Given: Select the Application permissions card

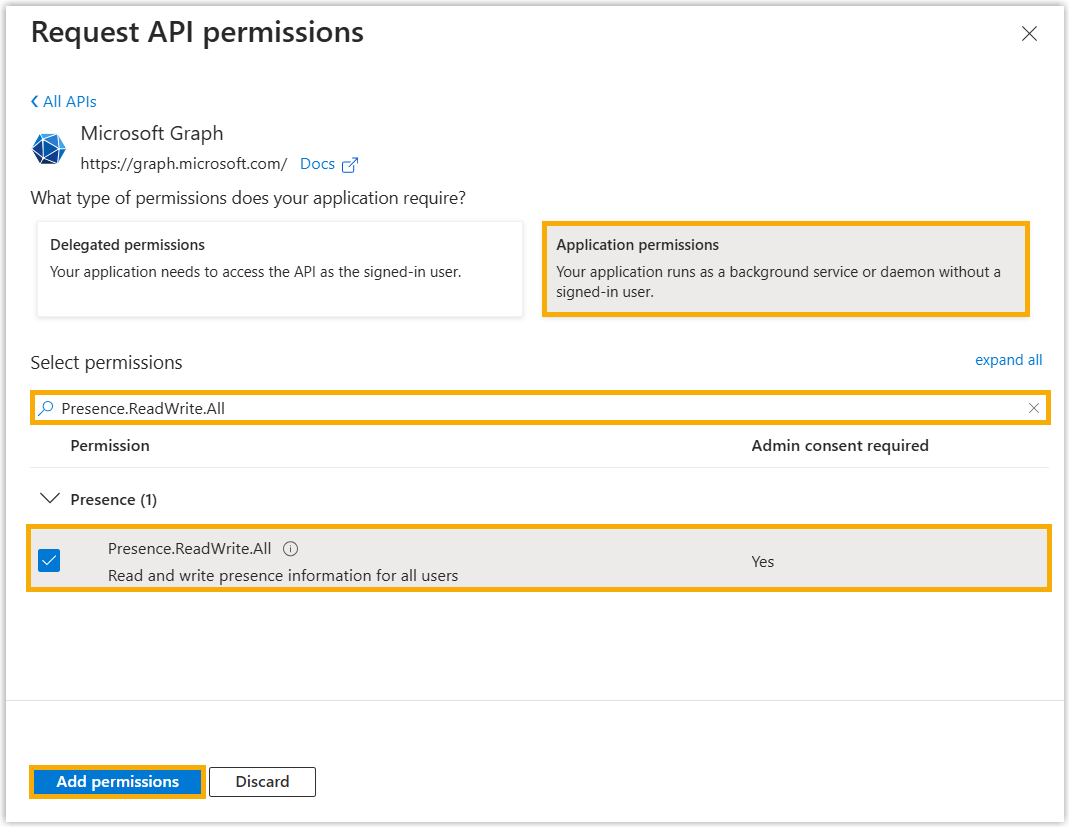Looking at the screenshot, I should pyautogui.click(x=785, y=269).
